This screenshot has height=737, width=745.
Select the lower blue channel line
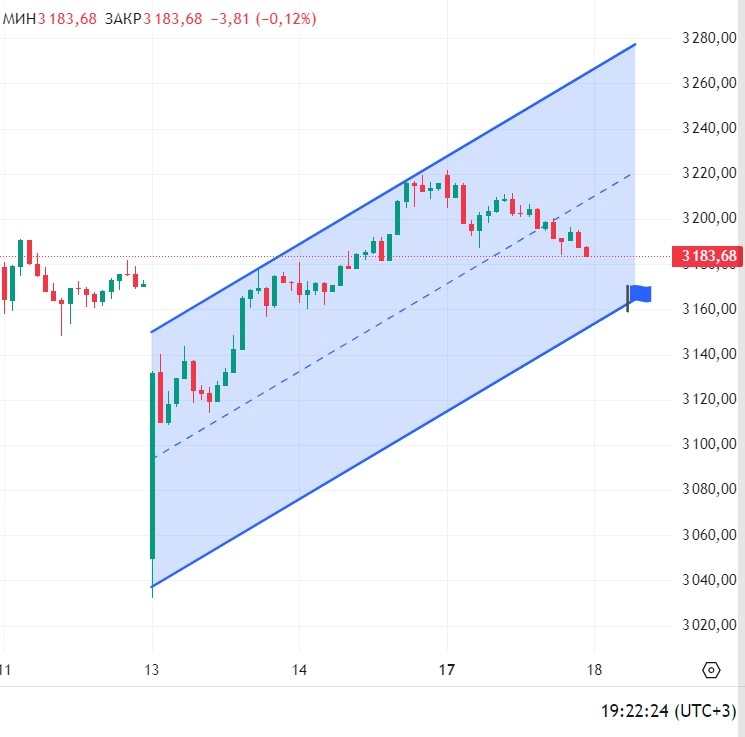coord(390,446)
